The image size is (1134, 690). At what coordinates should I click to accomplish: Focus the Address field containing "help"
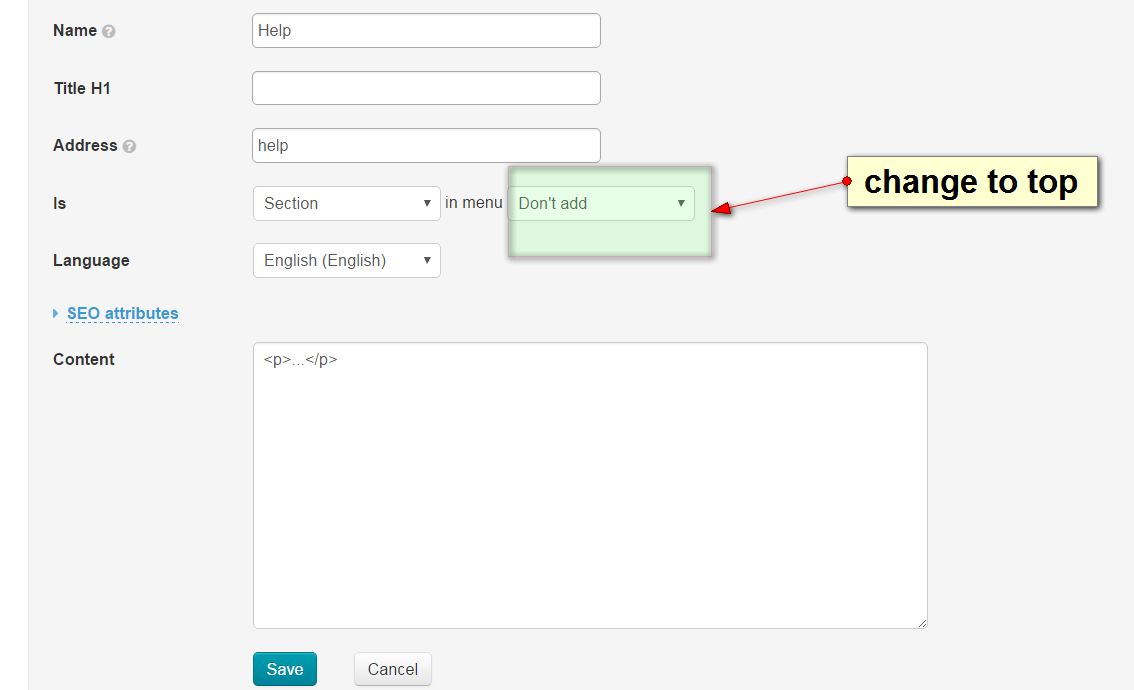click(426, 145)
